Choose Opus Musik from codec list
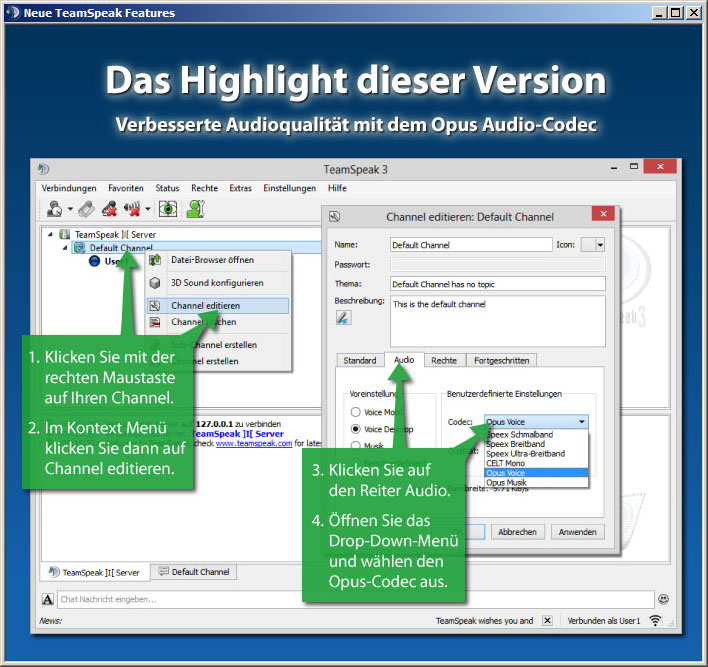The width and height of the screenshot is (708, 667). (536, 482)
